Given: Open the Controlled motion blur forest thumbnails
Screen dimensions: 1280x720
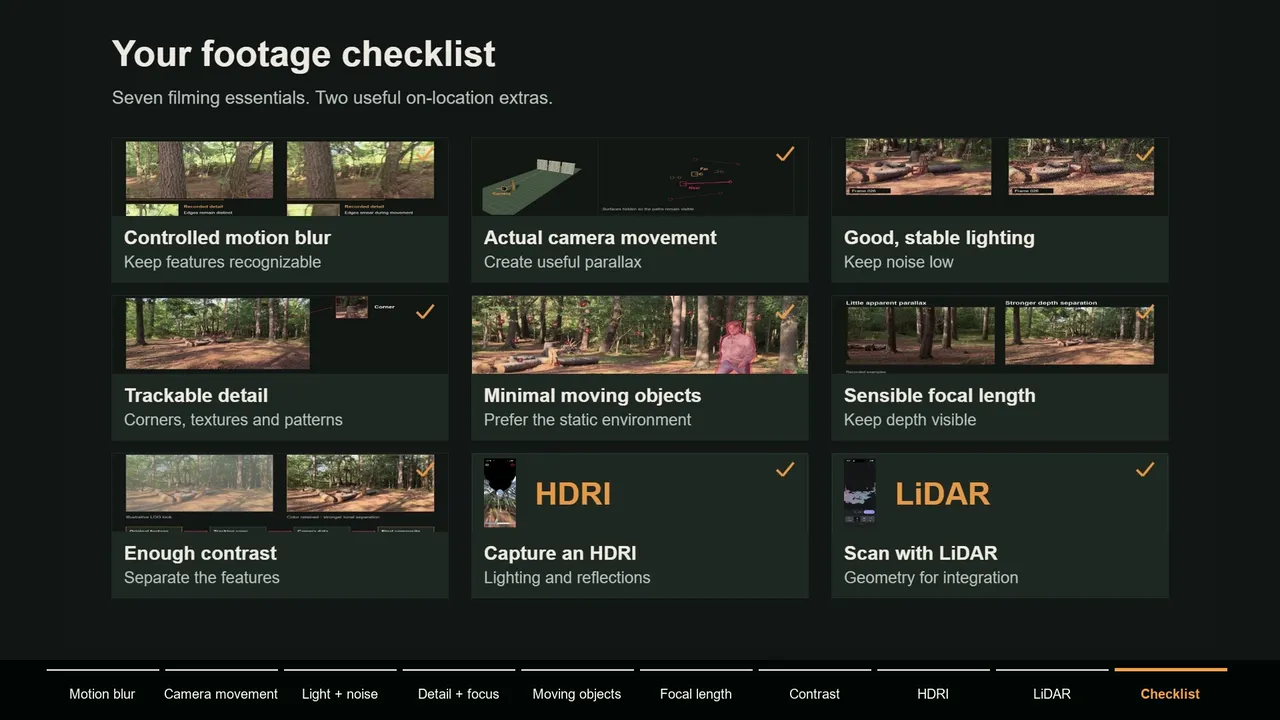Looking at the screenshot, I should 280,177.
